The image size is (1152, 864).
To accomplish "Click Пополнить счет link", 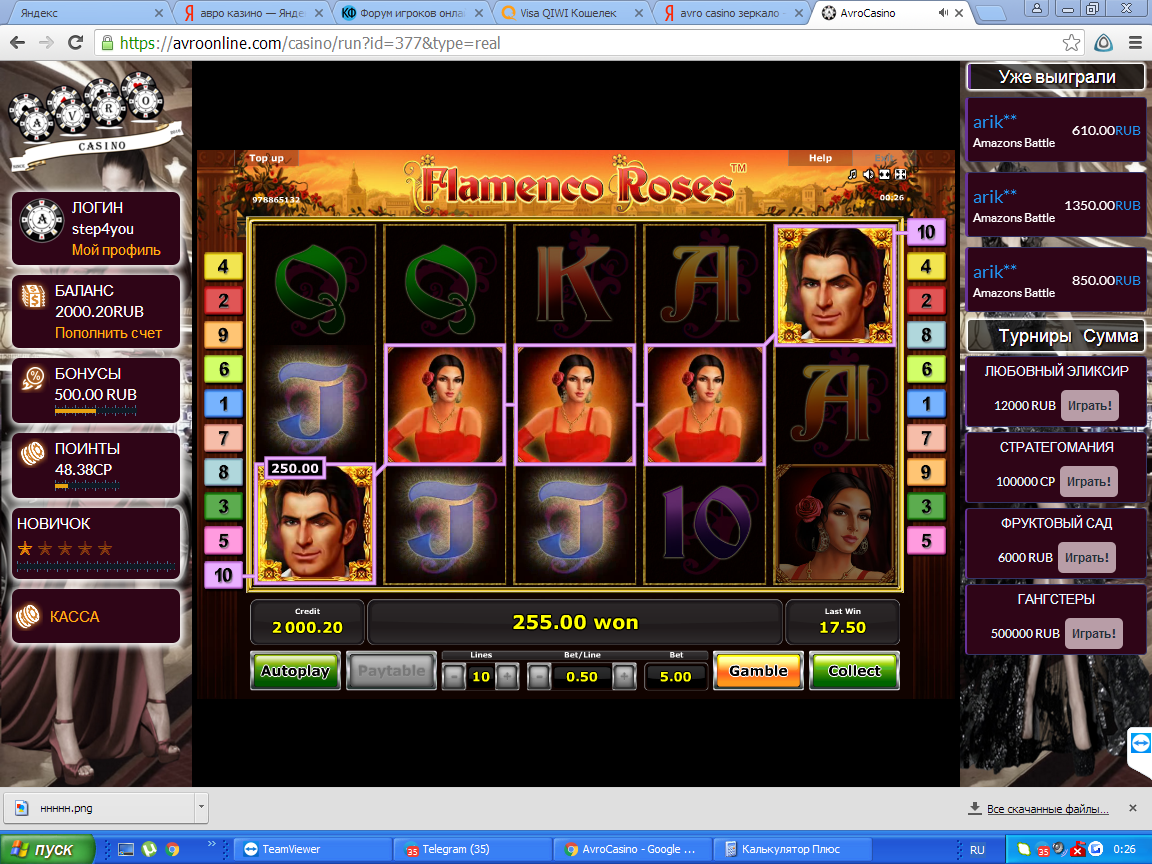I will click(108, 333).
